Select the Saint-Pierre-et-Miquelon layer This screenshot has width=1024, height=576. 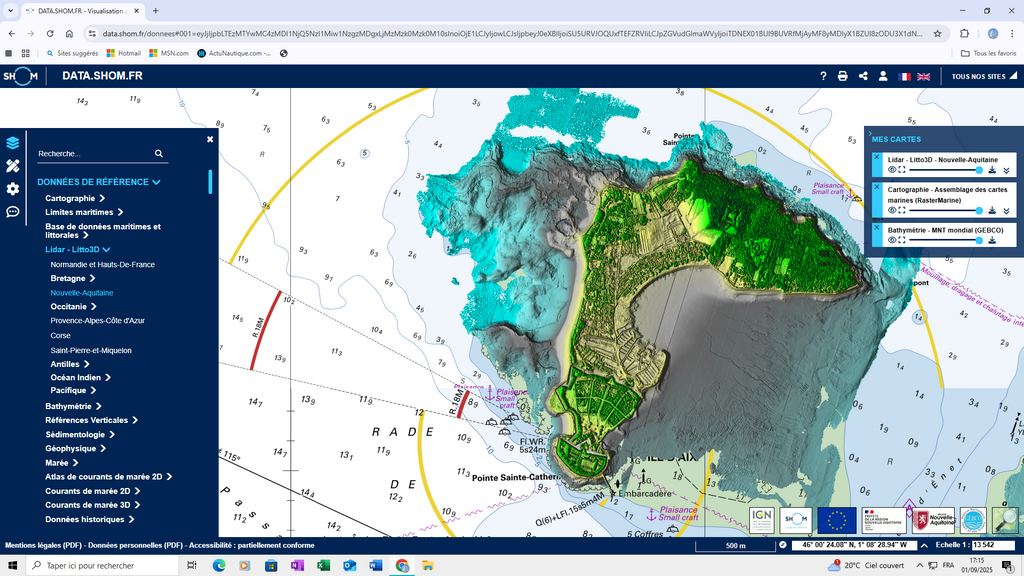point(91,350)
